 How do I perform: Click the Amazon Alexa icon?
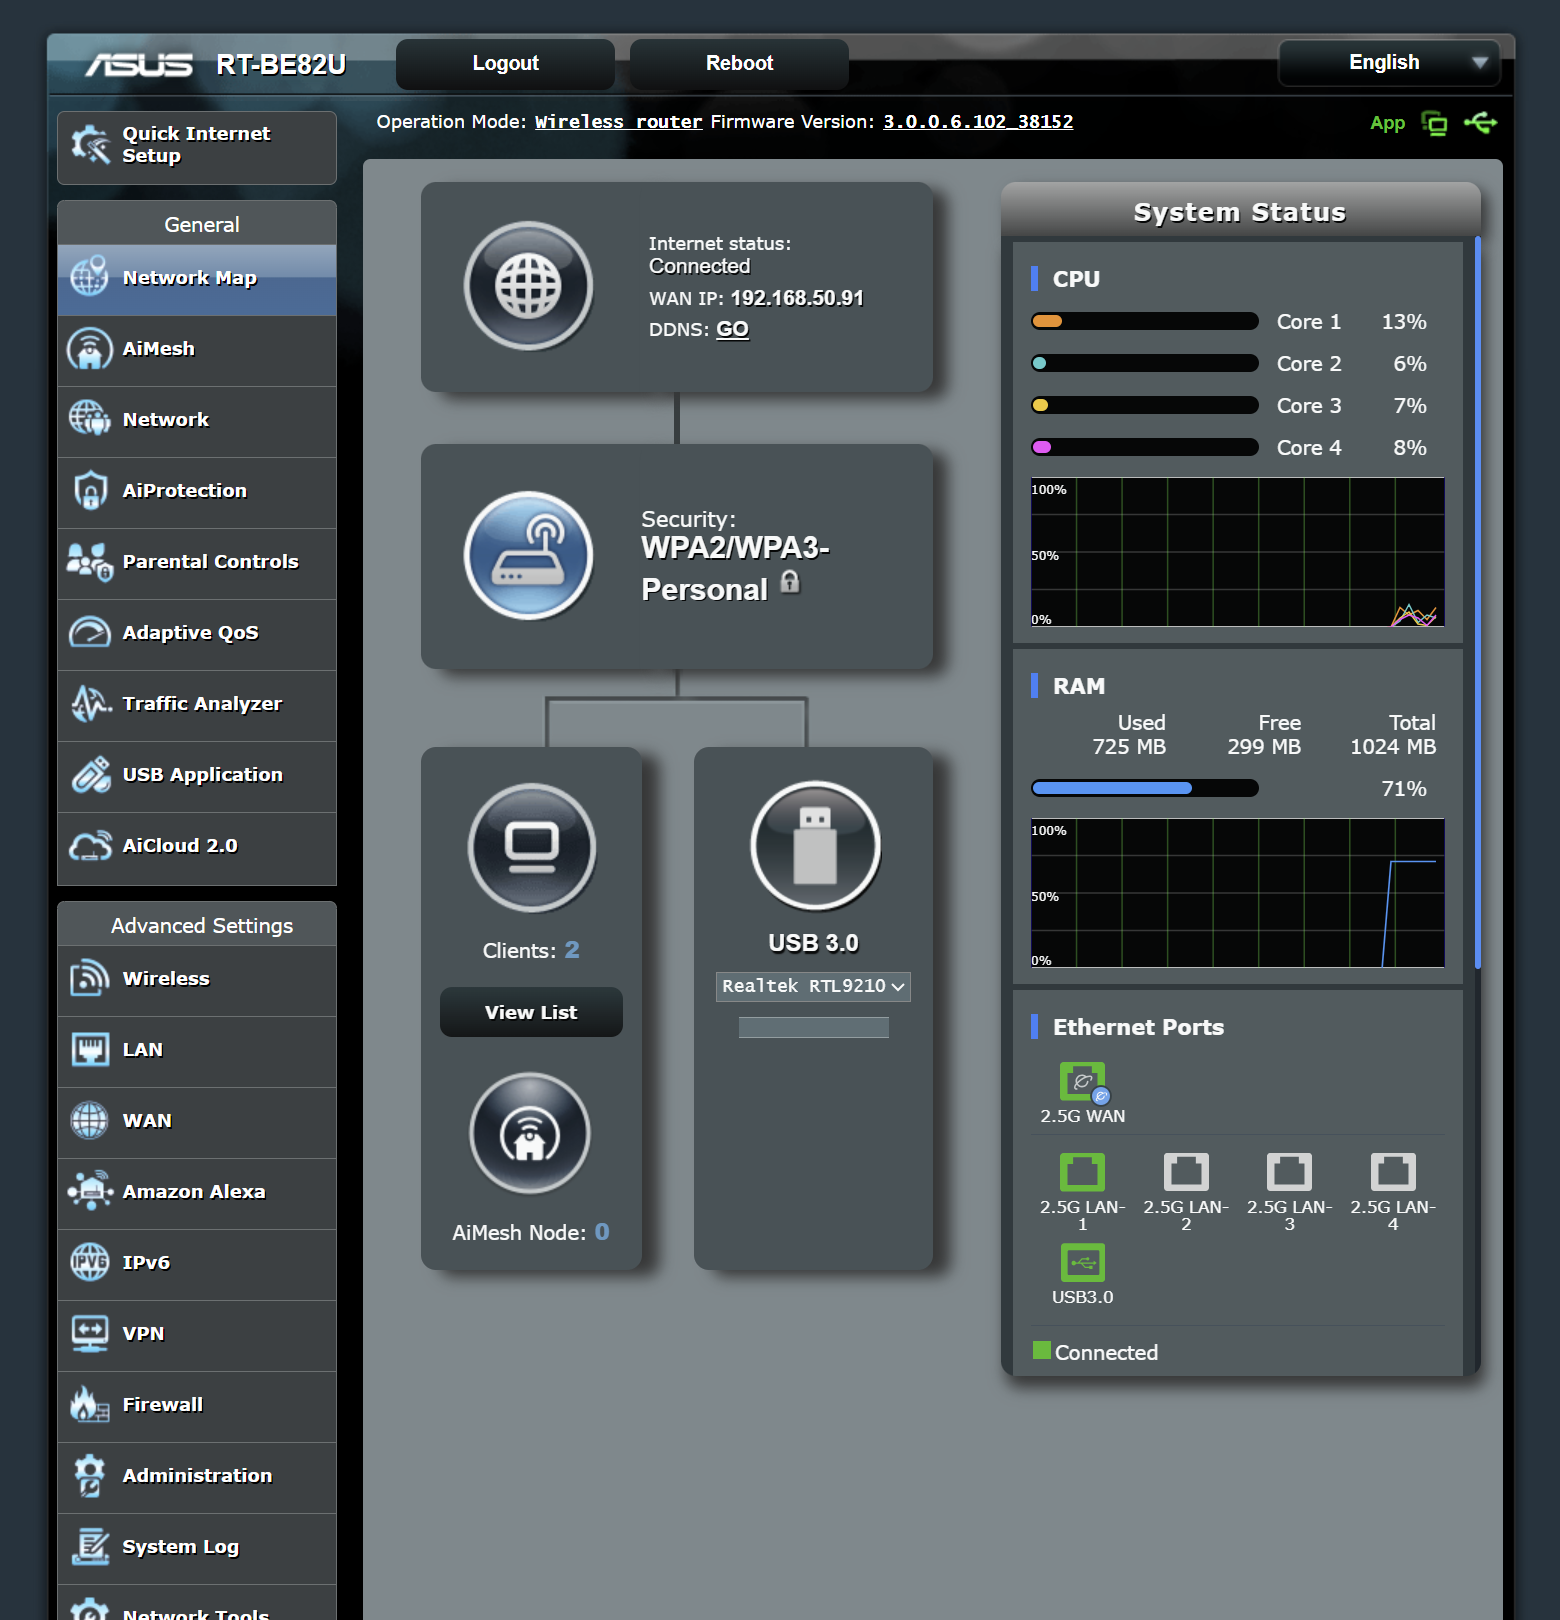90,1192
